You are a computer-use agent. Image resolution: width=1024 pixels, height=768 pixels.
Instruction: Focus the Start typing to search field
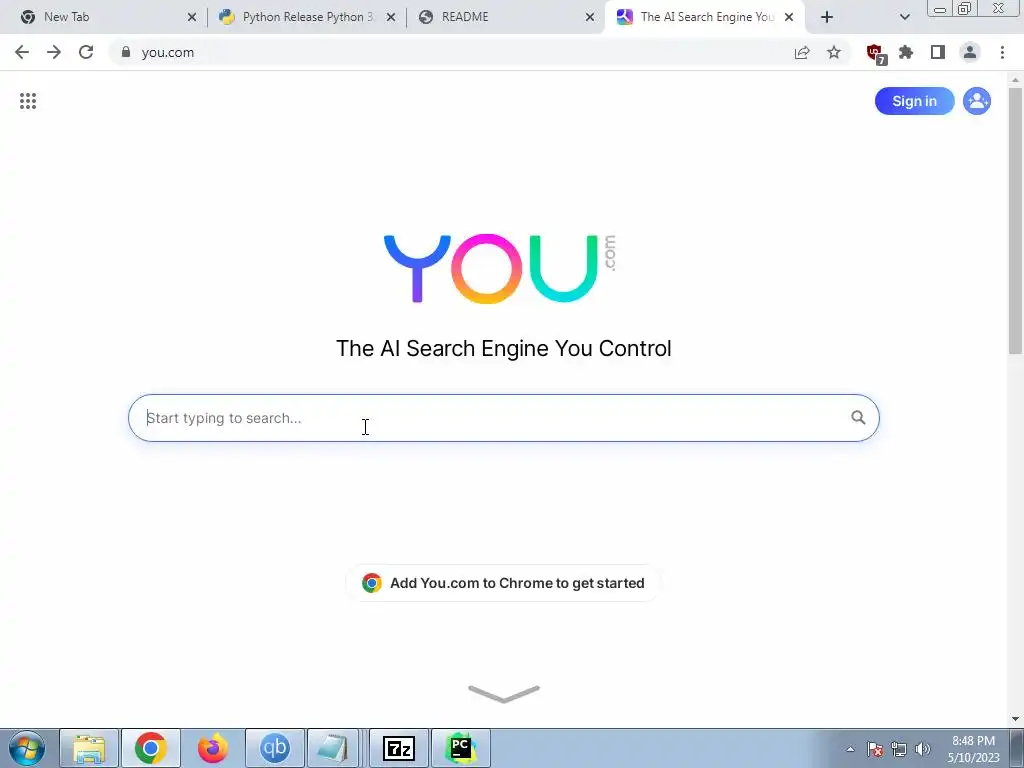[x=504, y=418]
